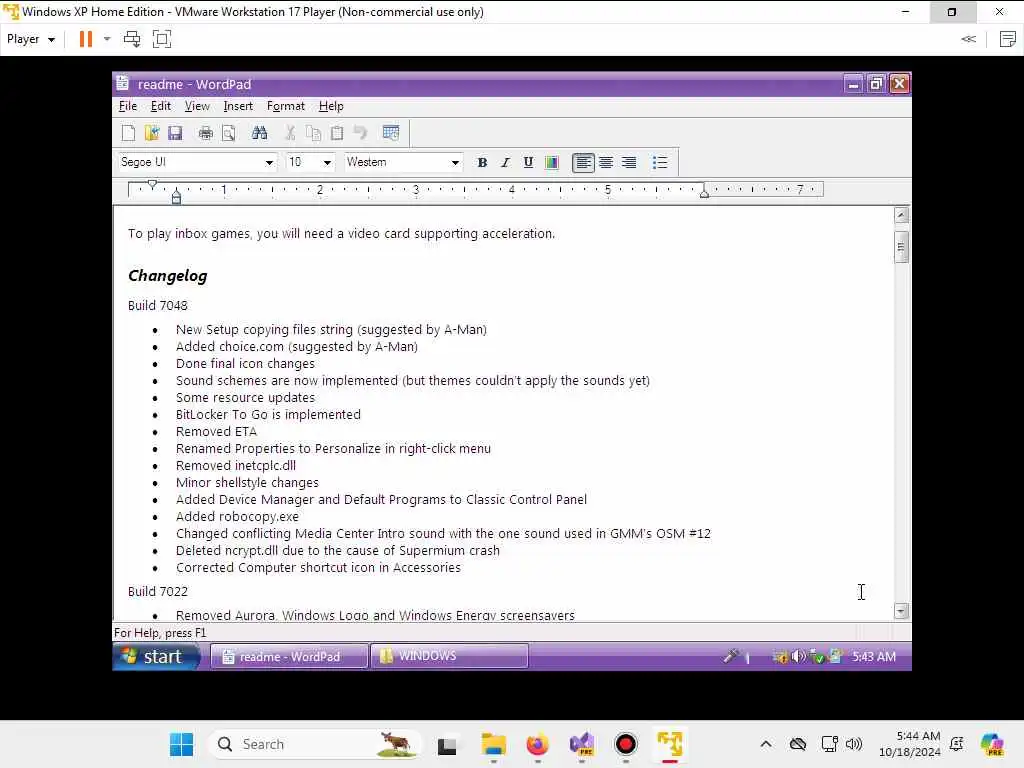Open host volume speaker icon
This screenshot has height=768, width=1024.
854,744
